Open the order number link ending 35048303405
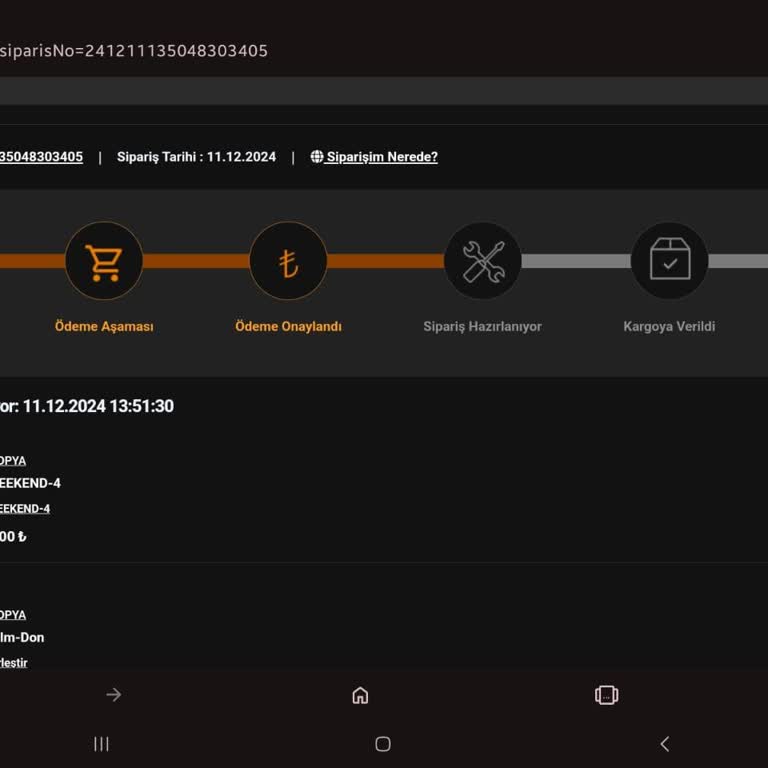The height and width of the screenshot is (768, 768). [41, 157]
